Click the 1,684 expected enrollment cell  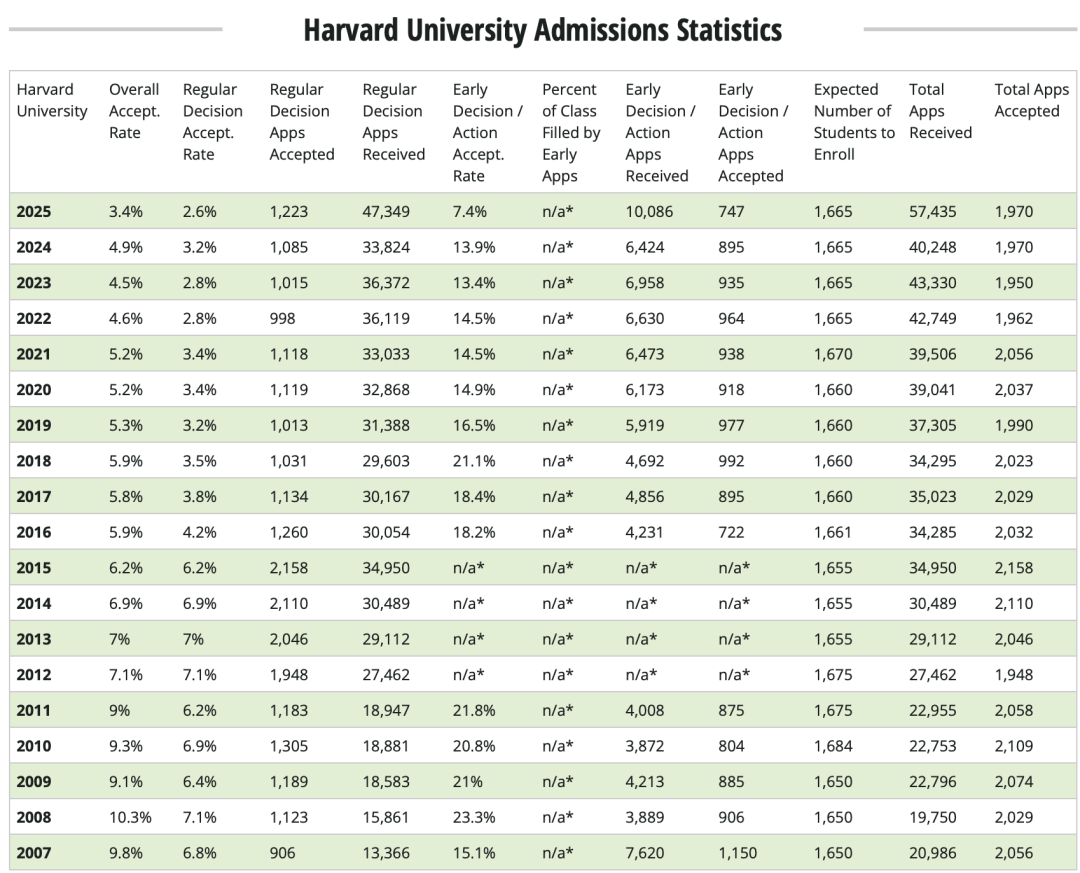click(833, 746)
